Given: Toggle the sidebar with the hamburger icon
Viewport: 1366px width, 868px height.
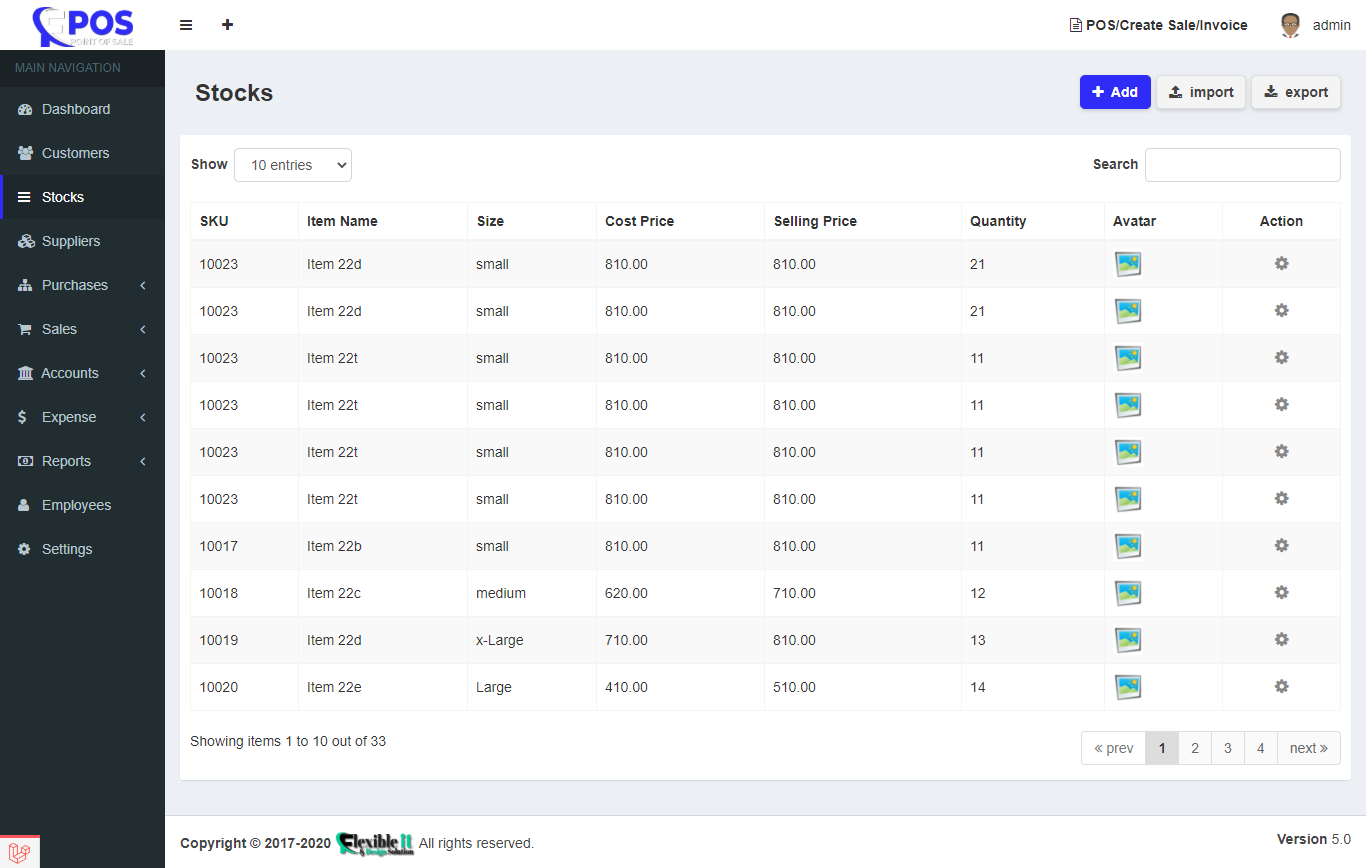Looking at the screenshot, I should [186, 24].
